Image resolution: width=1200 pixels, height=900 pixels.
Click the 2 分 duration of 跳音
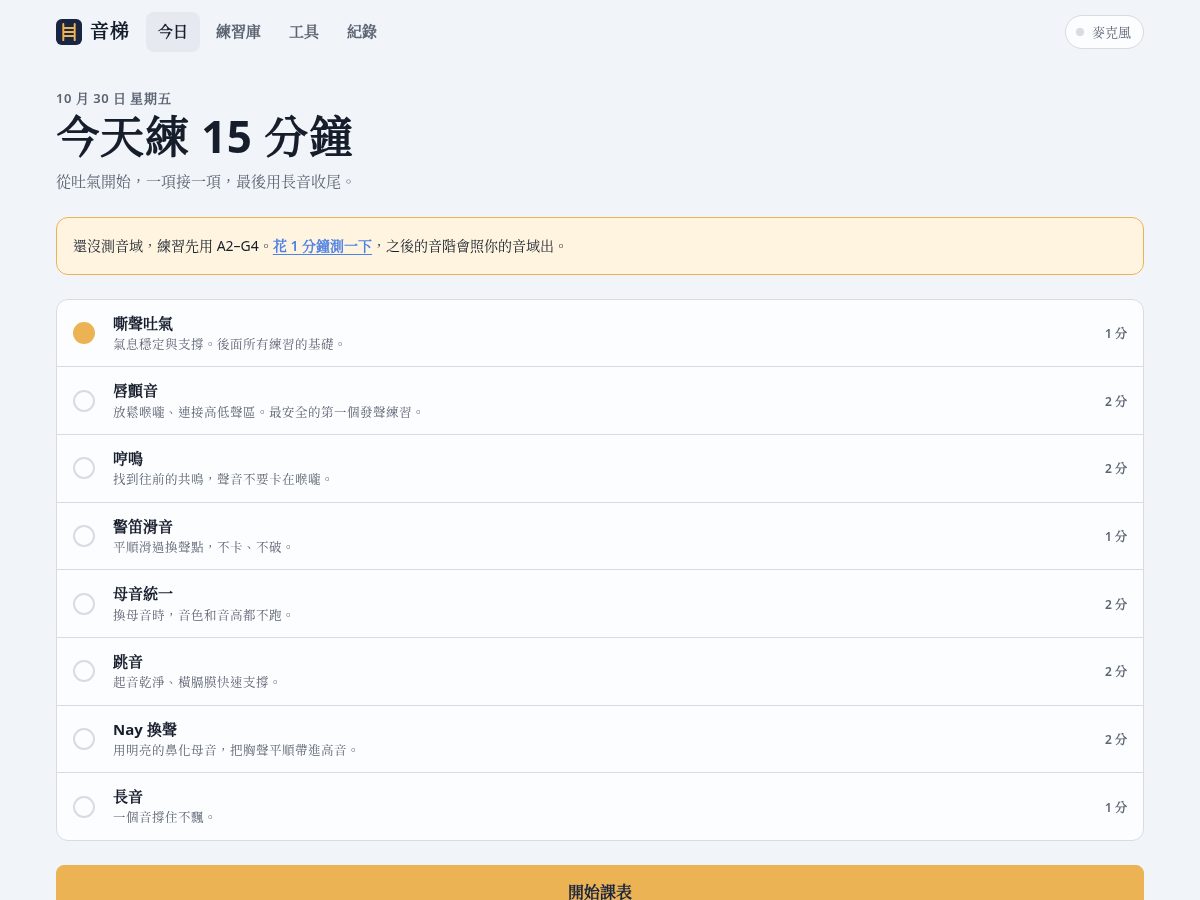click(x=1116, y=671)
